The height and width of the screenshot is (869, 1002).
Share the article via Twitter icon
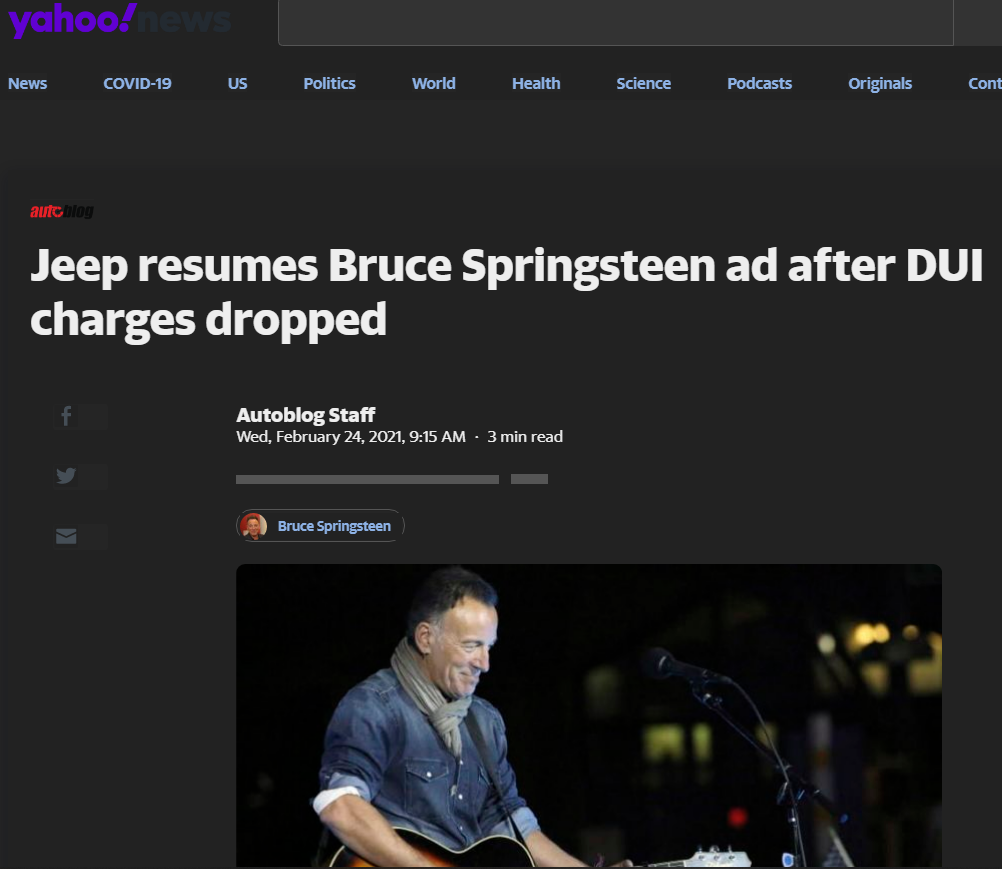[x=66, y=476]
